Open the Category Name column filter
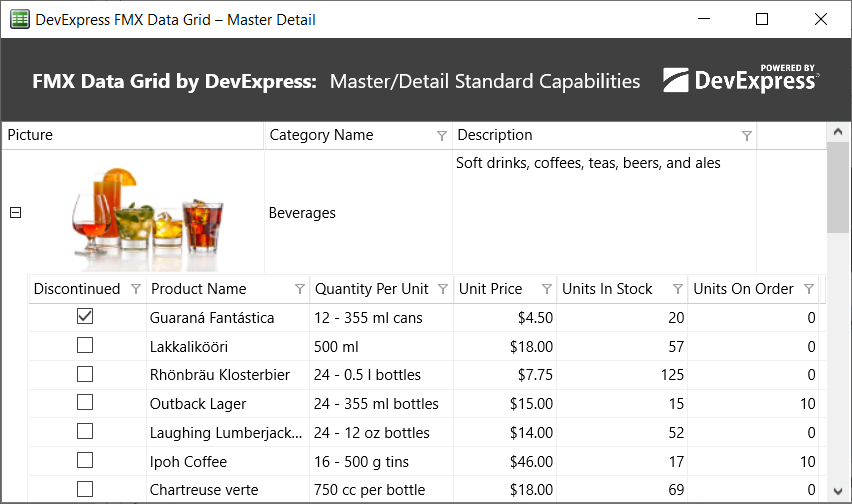 point(442,136)
